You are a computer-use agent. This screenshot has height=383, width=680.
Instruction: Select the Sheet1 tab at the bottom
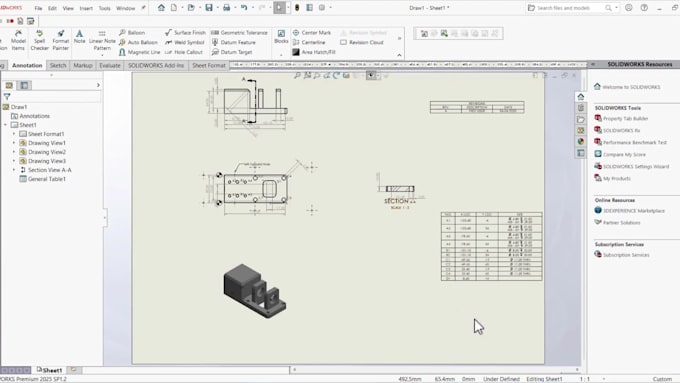[x=49, y=370]
